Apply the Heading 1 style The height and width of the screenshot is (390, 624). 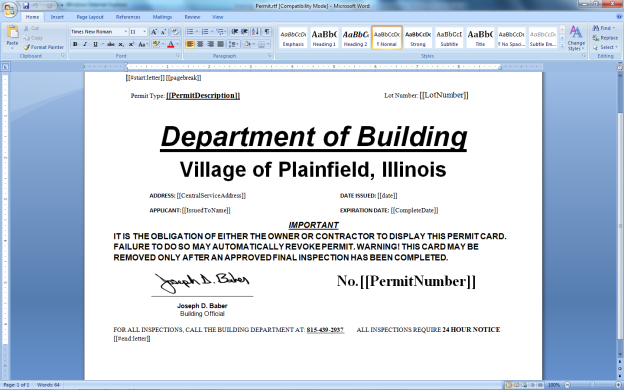pos(324,38)
